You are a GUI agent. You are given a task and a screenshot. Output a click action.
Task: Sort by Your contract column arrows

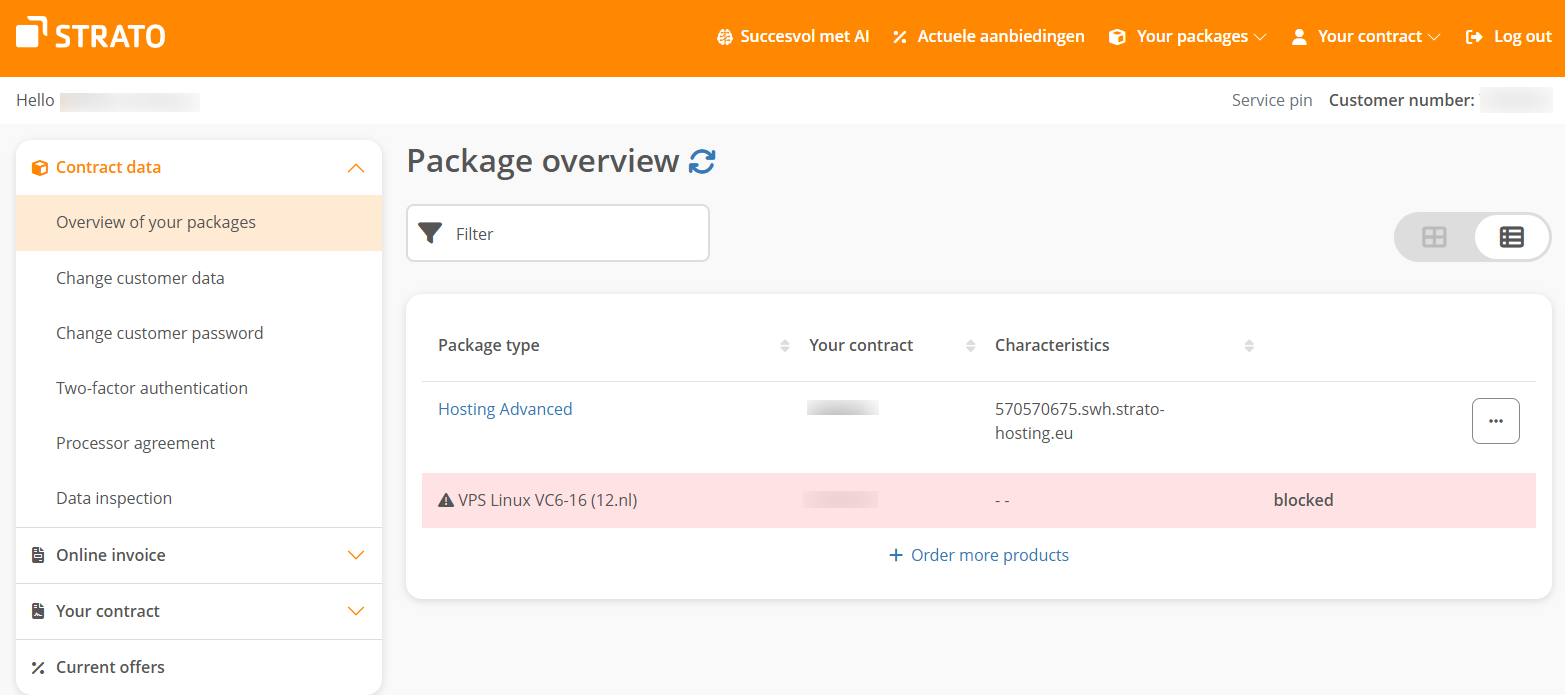coord(970,346)
